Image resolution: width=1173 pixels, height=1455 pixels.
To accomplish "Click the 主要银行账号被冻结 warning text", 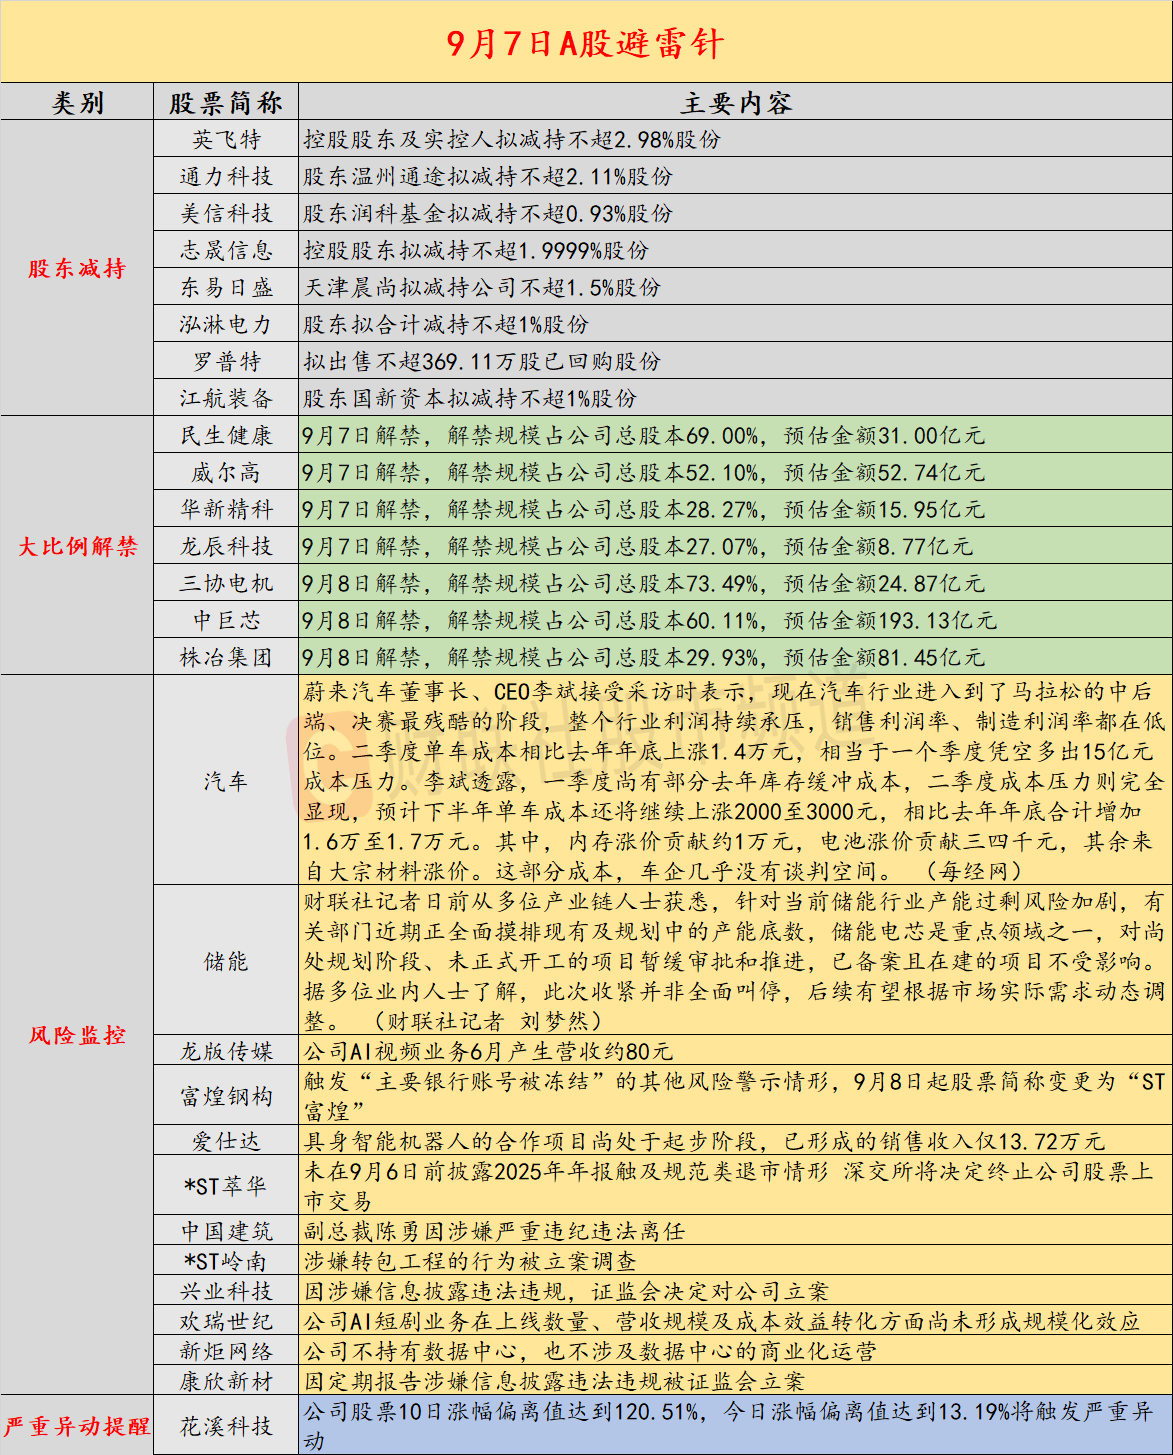I will (x=735, y=1096).
